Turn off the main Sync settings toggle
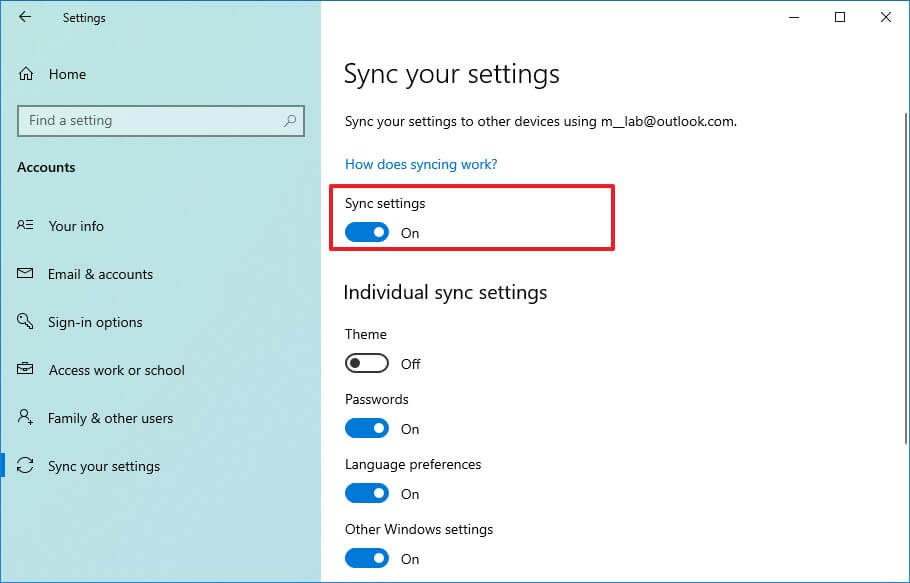The image size is (910, 583). pyautogui.click(x=367, y=233)
